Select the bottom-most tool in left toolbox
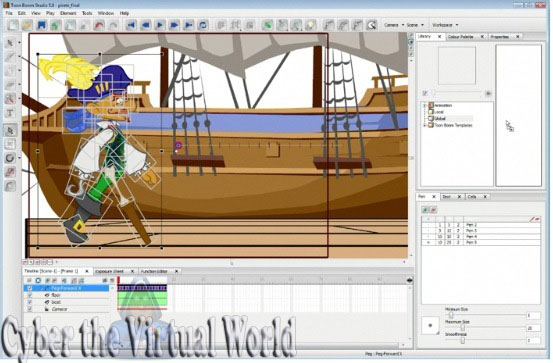Screen dimensions: 553x363 pyautogui.click(x=10, y=186)
